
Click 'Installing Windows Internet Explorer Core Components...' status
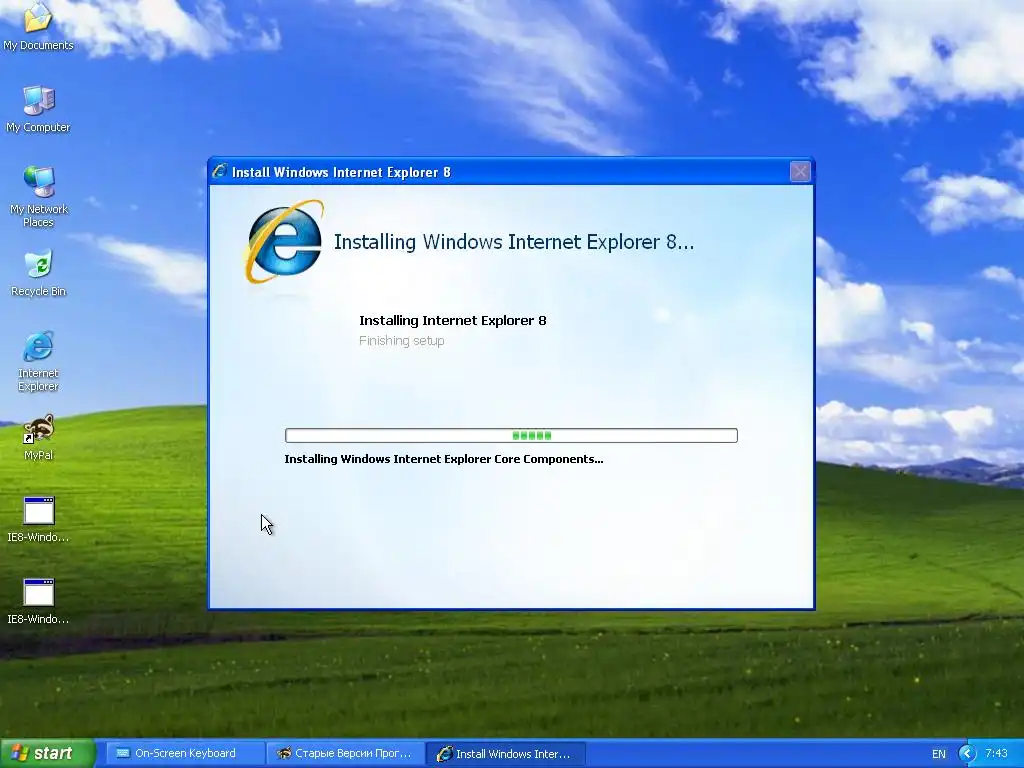pyautogui.click(x=444, y=459)
